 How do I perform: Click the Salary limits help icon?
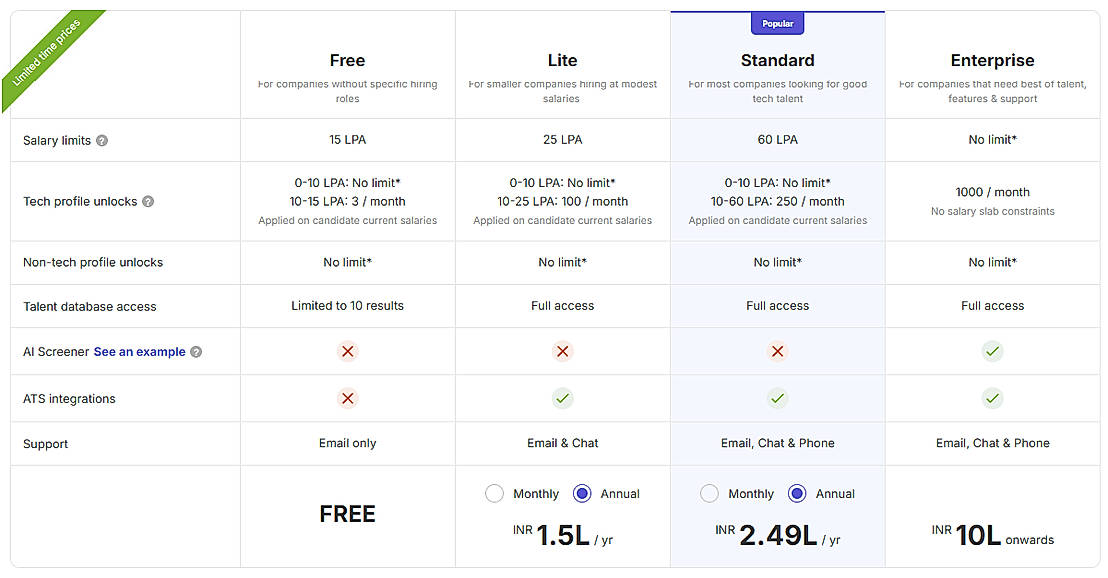click(102, 141)
